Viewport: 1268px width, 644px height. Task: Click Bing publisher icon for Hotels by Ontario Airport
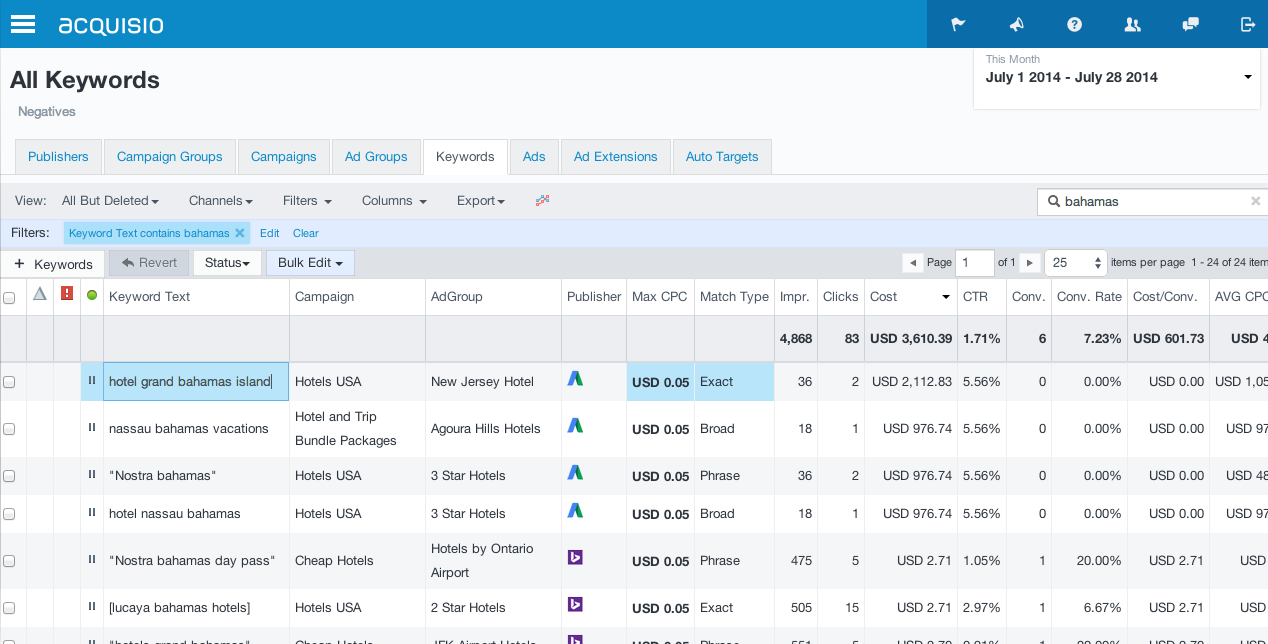pyautogui.click(x=575, y=557)
